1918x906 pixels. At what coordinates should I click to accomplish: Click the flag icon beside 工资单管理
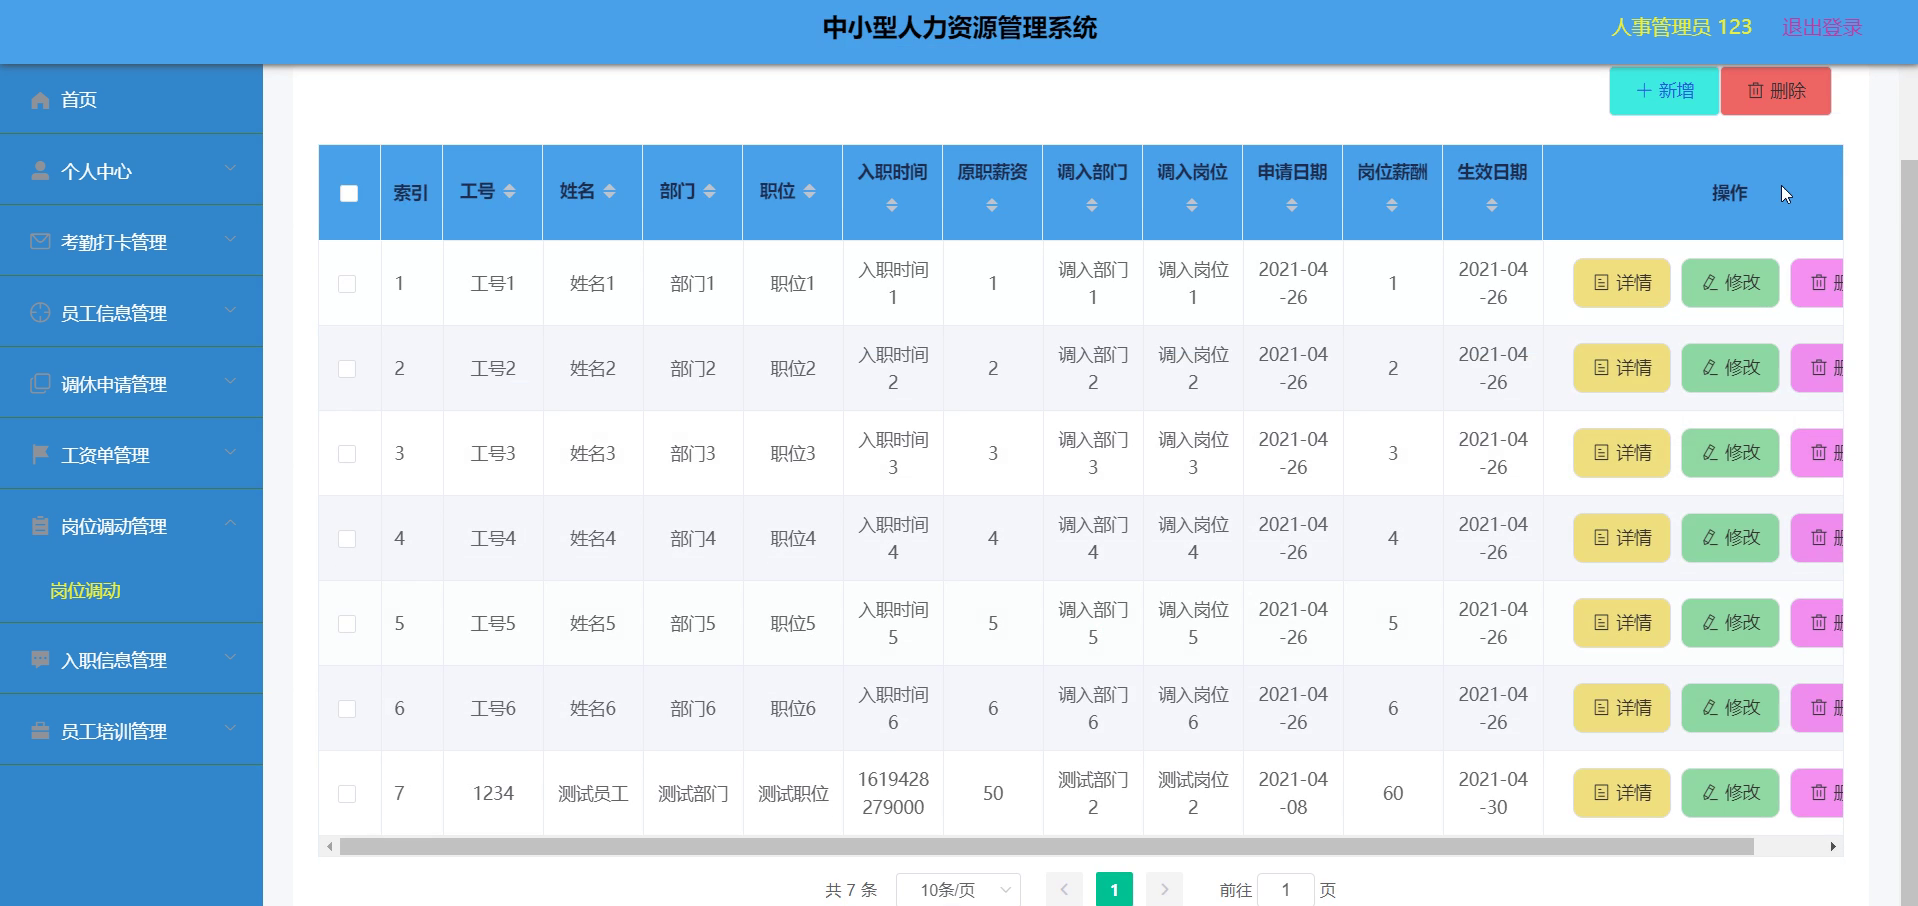(40, 455)
